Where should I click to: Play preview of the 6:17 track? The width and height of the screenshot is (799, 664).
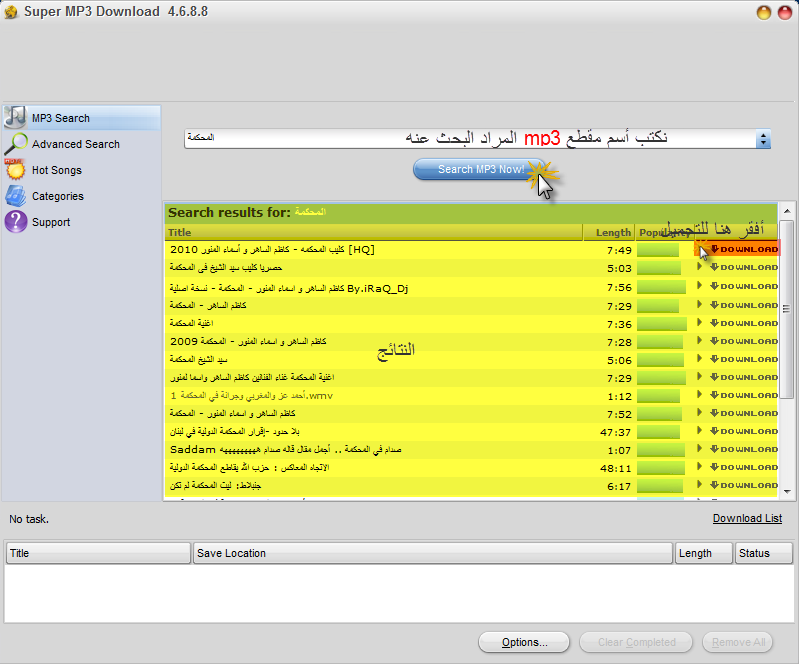click(699, 484)
